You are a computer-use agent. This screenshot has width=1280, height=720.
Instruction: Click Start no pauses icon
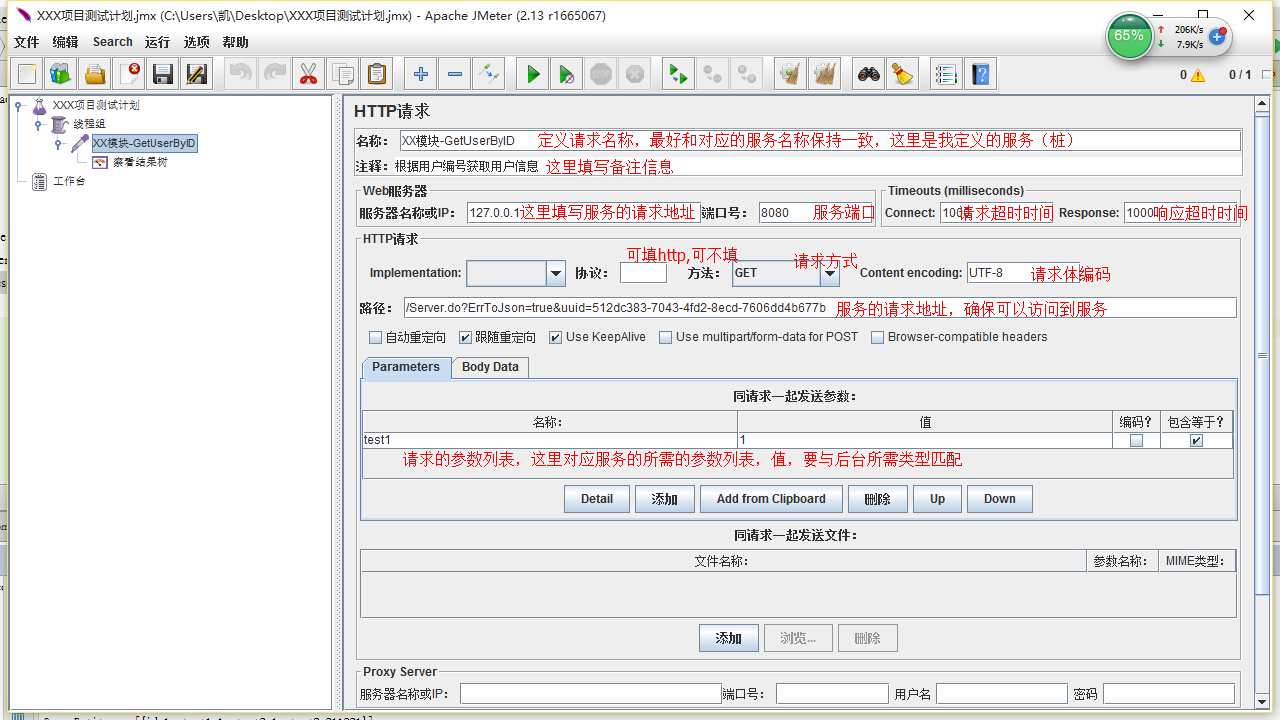(x=567, y=74)
